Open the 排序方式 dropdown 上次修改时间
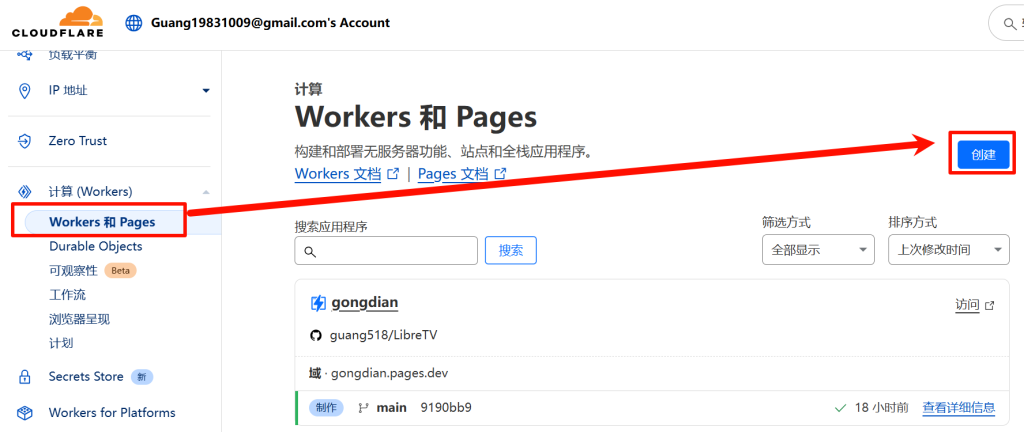Viewport: 1024px width, 432px height. [949, 250]
